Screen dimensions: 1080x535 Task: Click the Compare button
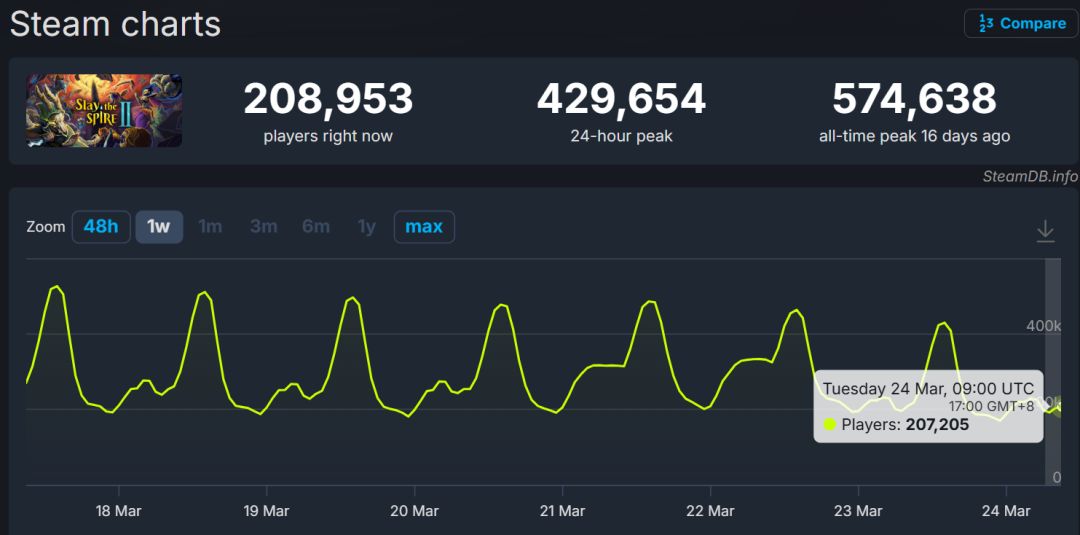click(1021, 23)
